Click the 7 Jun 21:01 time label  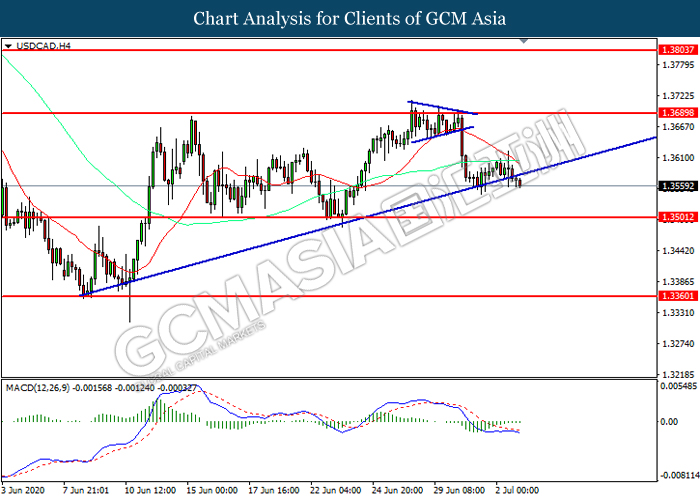pos(86,490)
